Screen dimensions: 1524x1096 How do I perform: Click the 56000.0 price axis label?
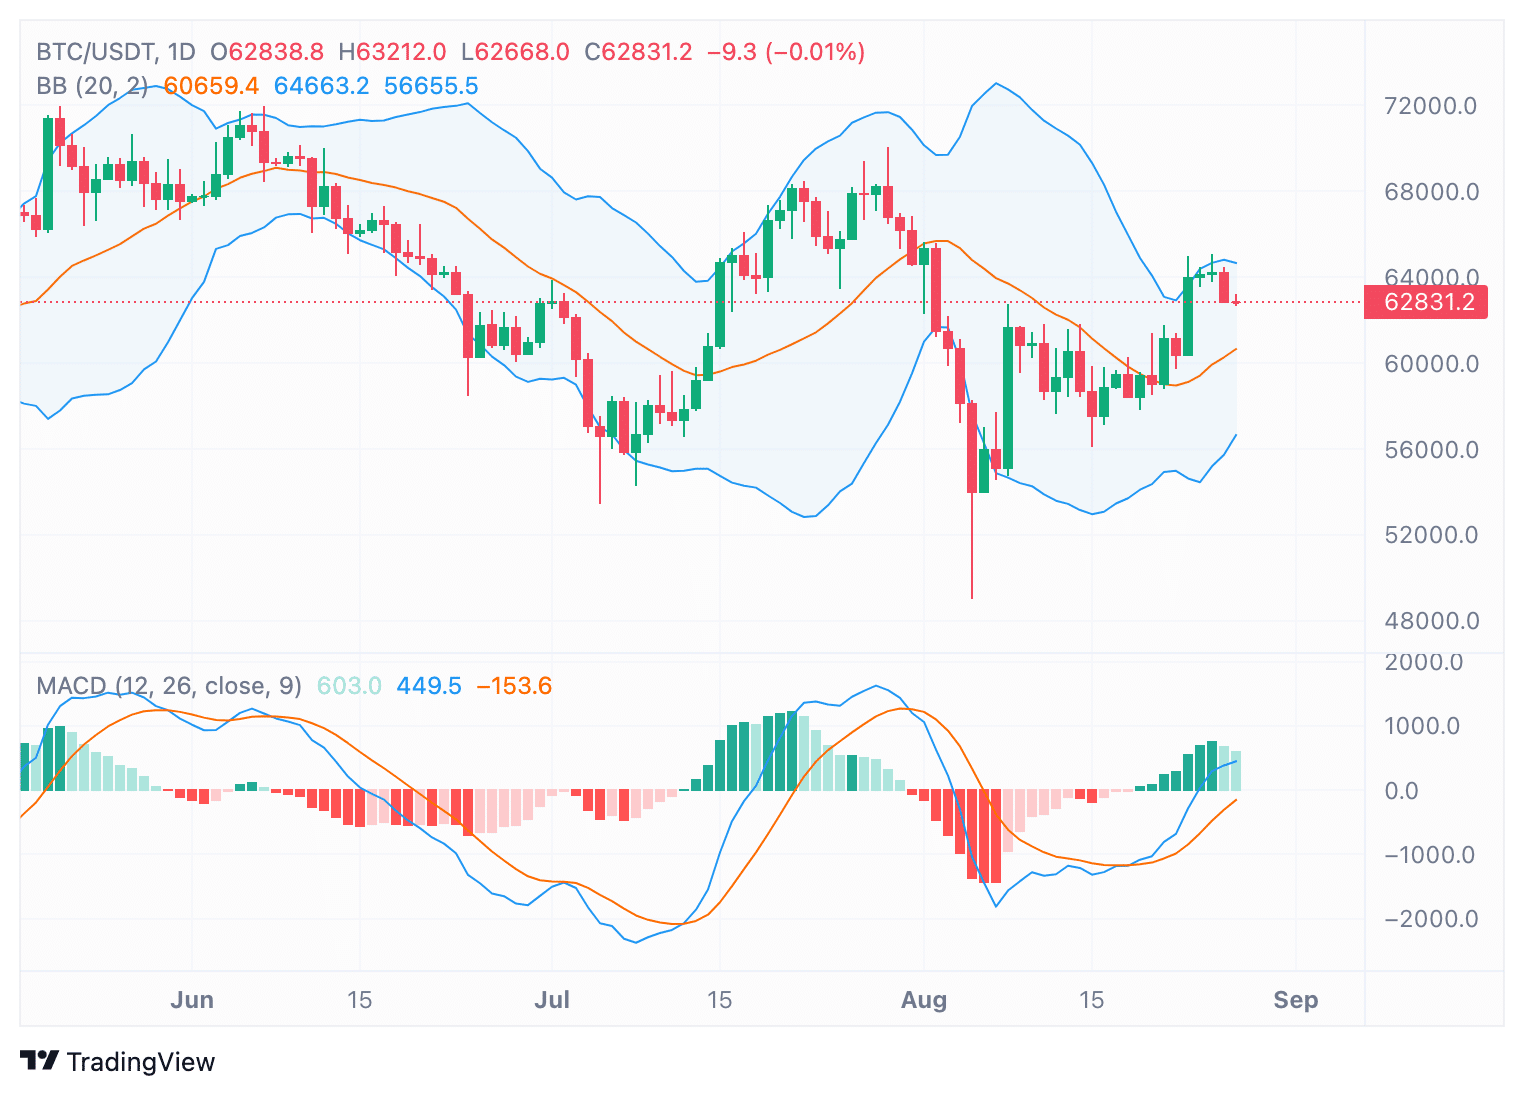pos(1431,450)
